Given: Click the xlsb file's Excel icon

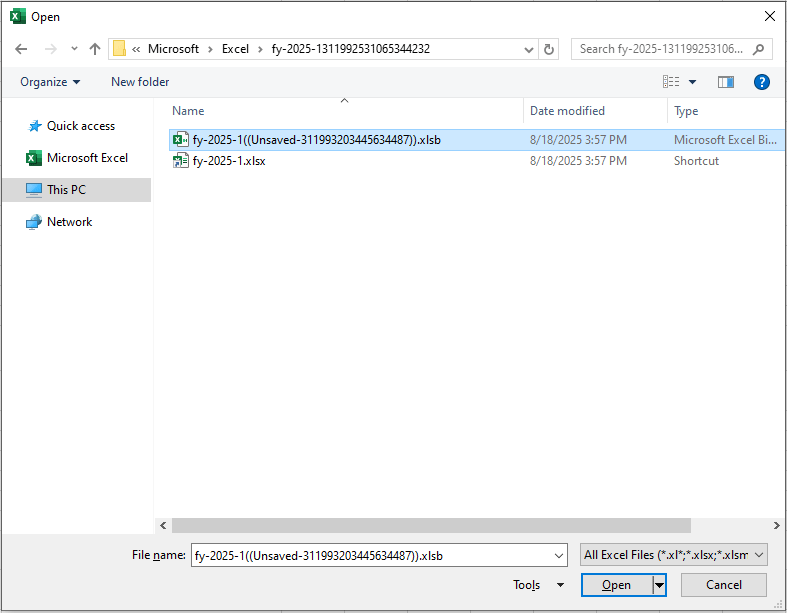Looking at the screenshot, I should [x=180, y=140].
